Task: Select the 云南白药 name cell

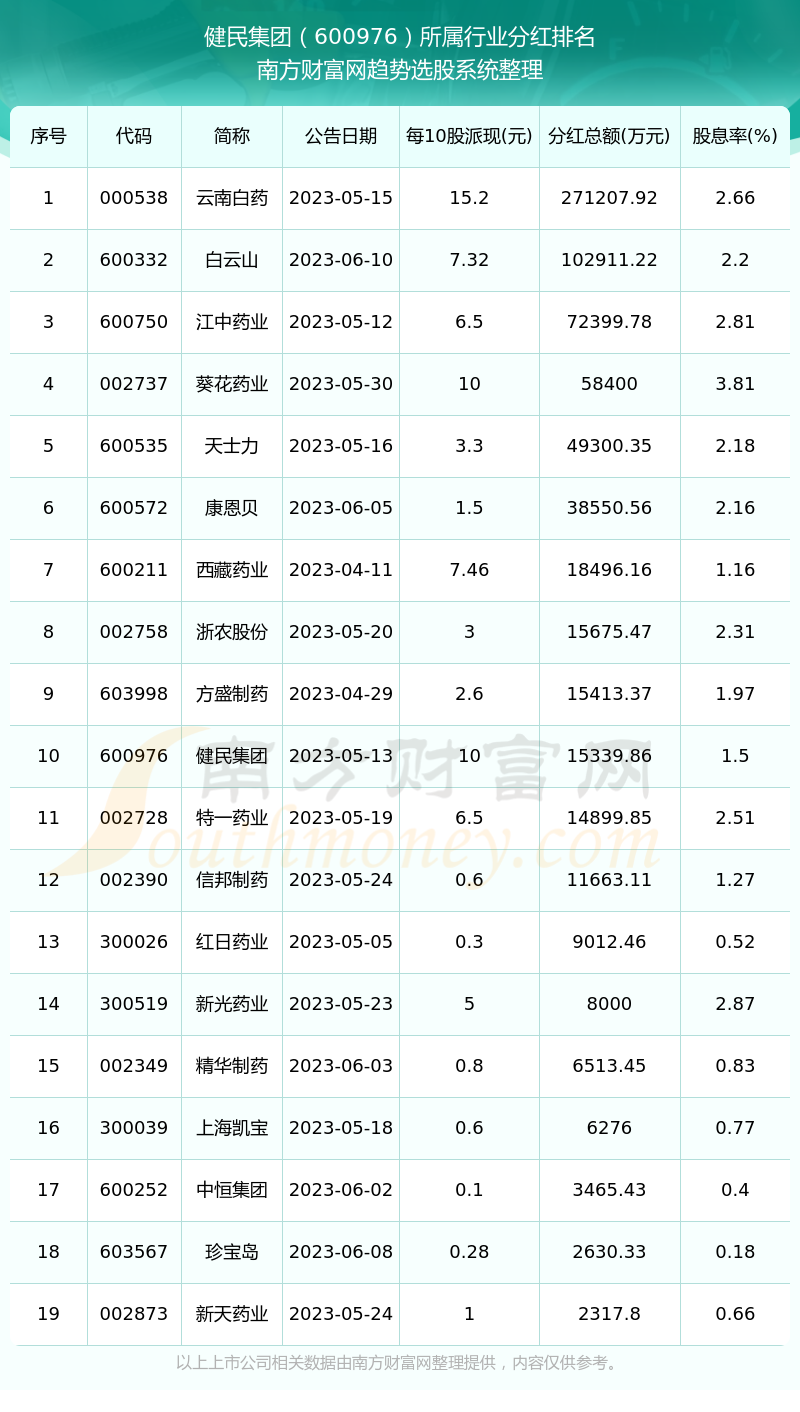Action: point(232,198)
